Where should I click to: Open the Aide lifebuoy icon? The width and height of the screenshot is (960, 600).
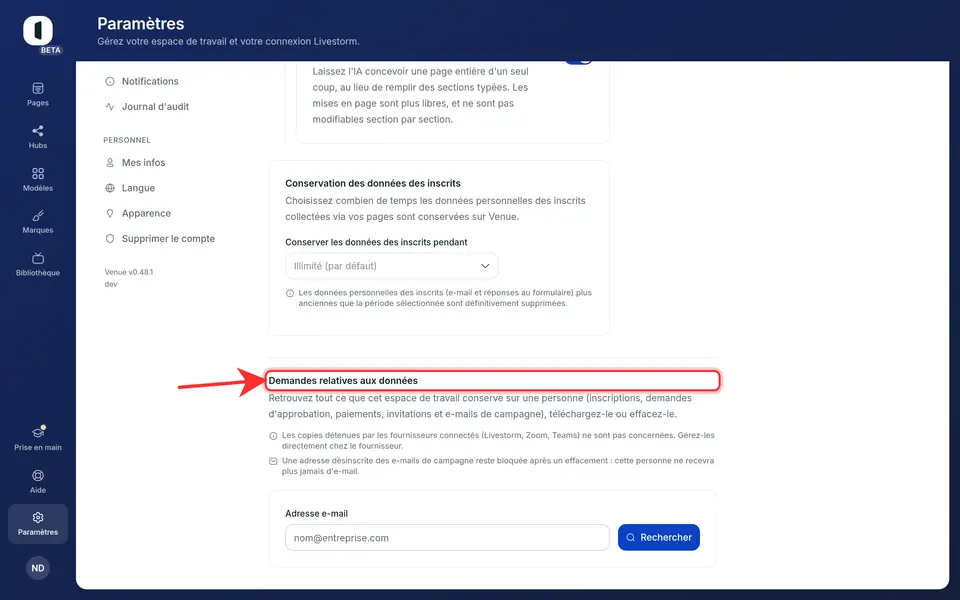pos(38,475)
